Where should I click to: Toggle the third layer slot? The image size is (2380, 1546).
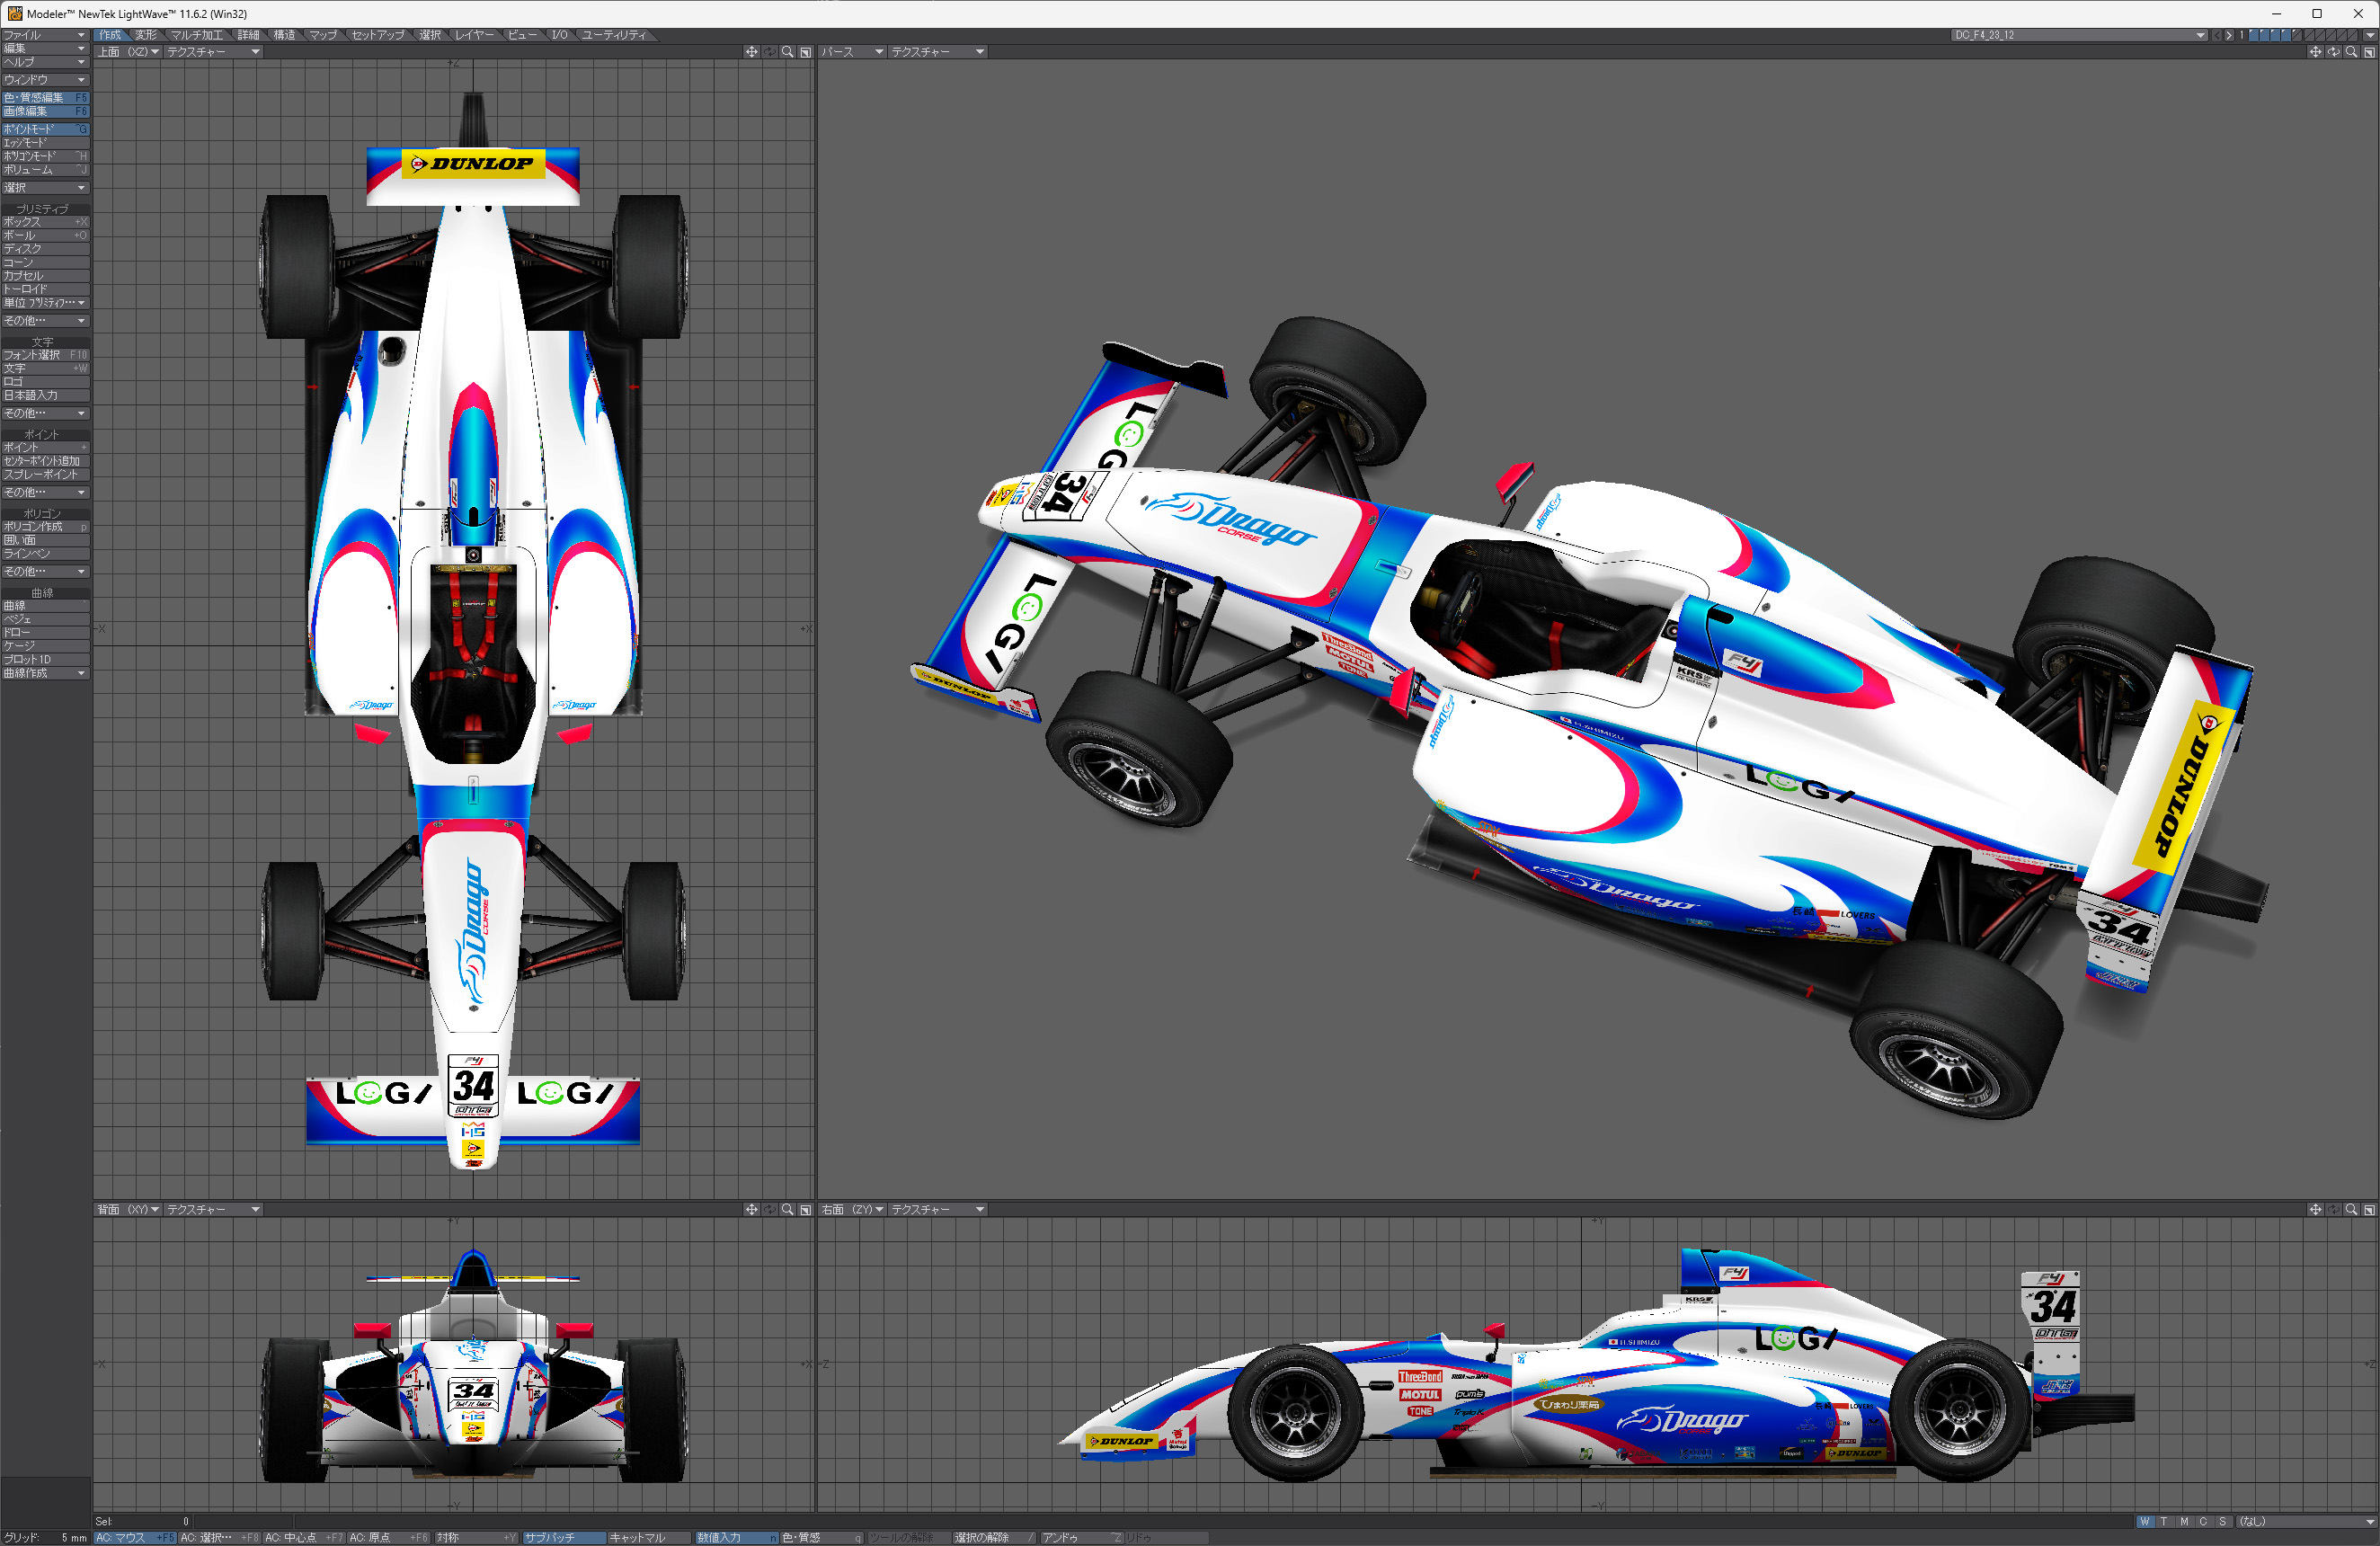[2276, 35]
